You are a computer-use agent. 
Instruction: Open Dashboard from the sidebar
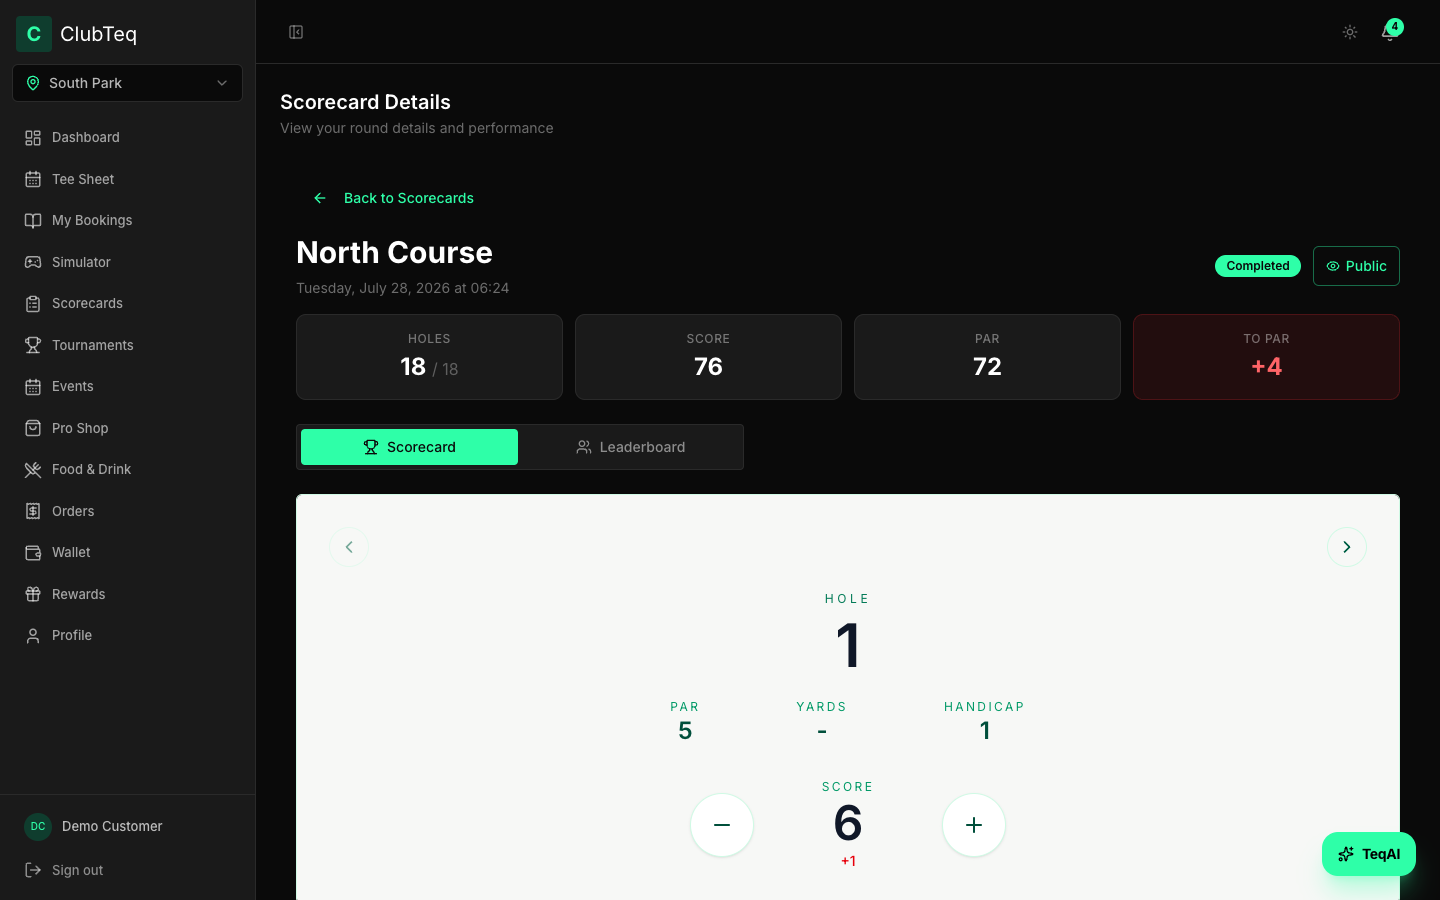click(x=127, y=137)
